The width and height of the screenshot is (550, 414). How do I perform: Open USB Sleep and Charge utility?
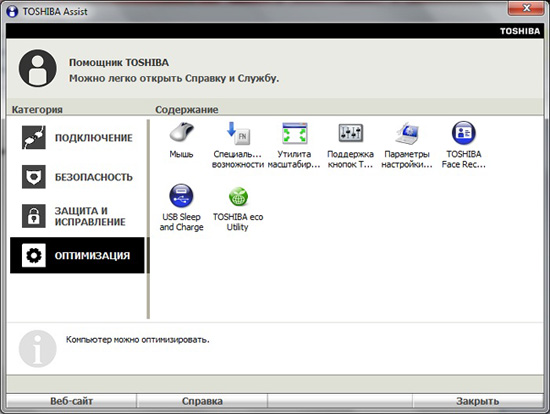point(181,195)
